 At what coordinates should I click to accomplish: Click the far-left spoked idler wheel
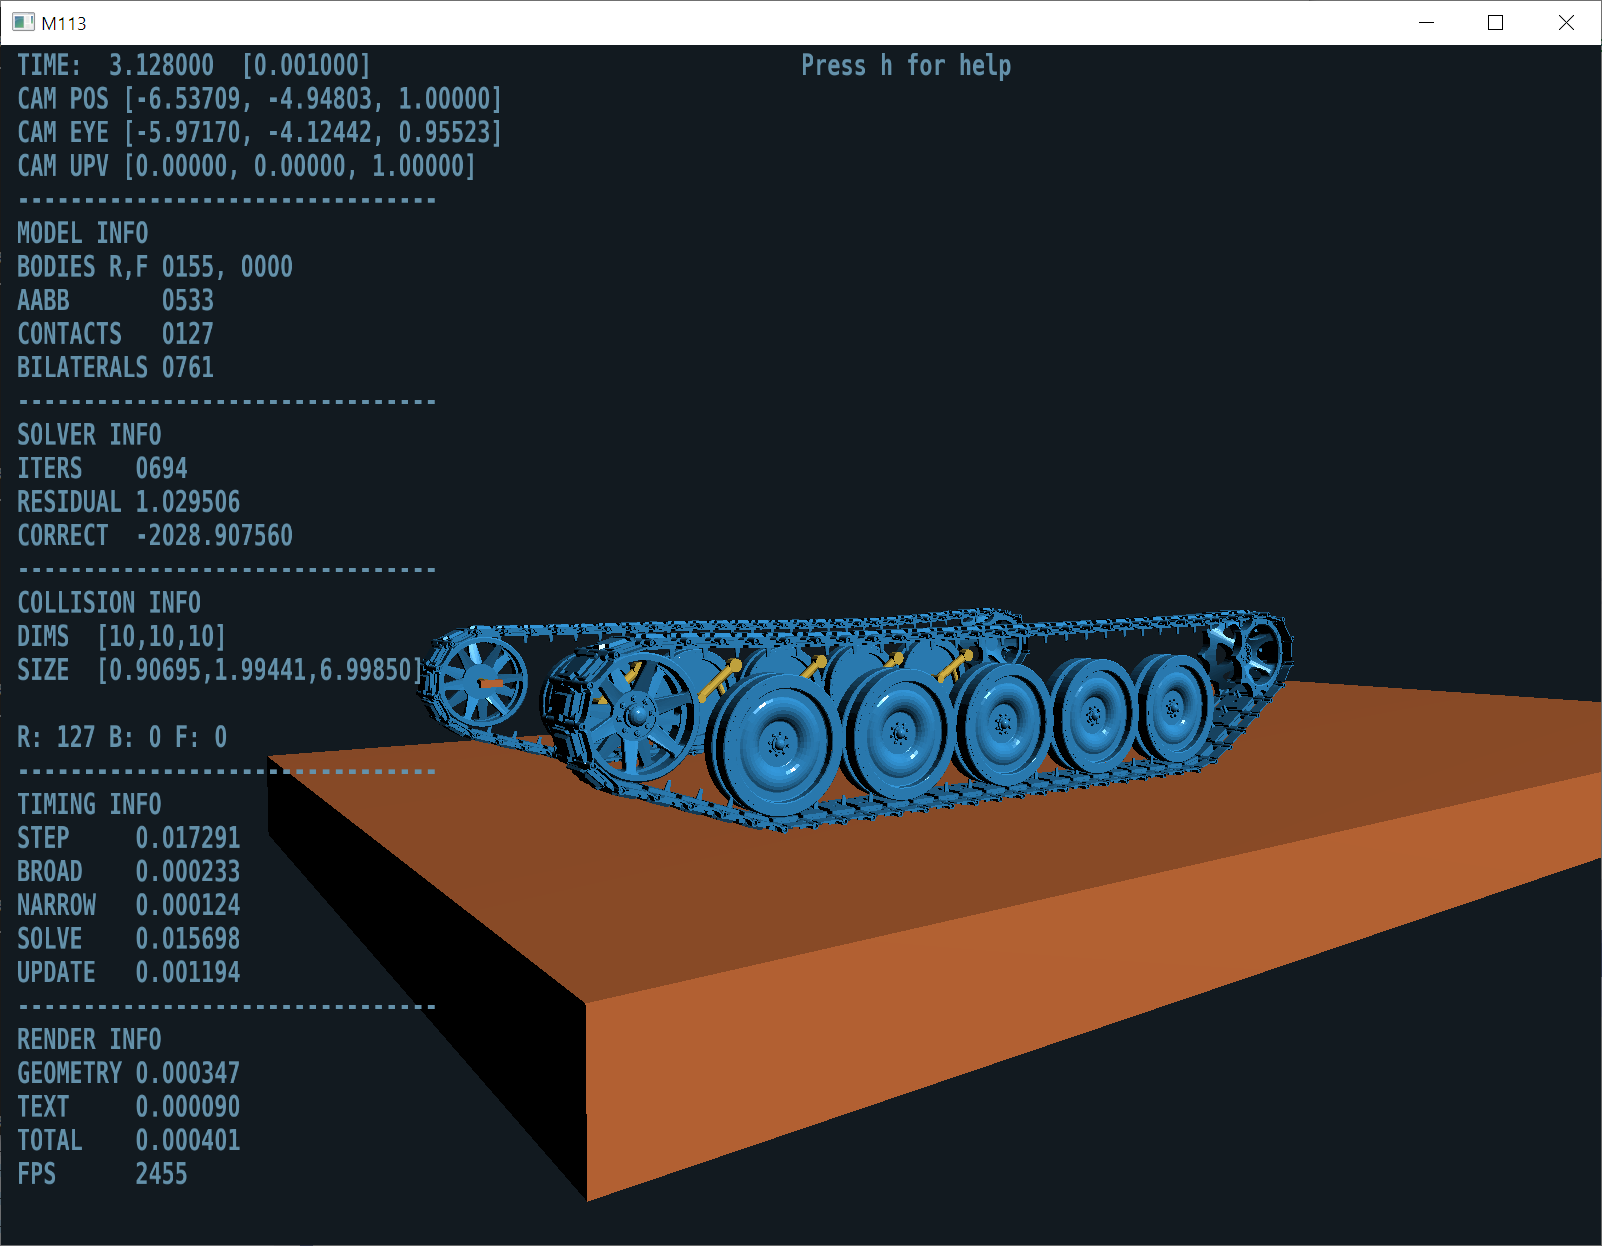click(x=481, y=684)
